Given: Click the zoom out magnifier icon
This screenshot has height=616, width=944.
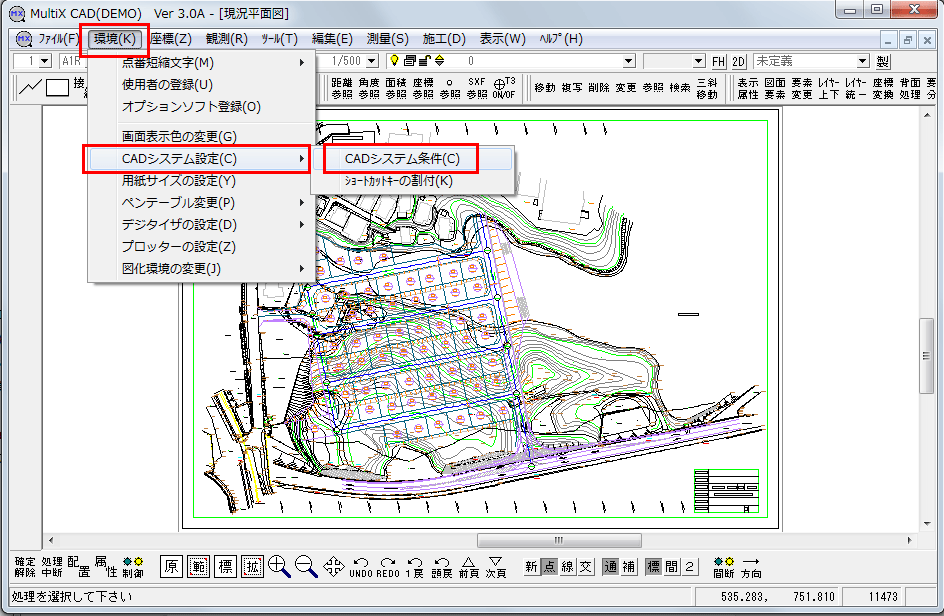Looking at the screenshot, I should (x=306, y=567).
